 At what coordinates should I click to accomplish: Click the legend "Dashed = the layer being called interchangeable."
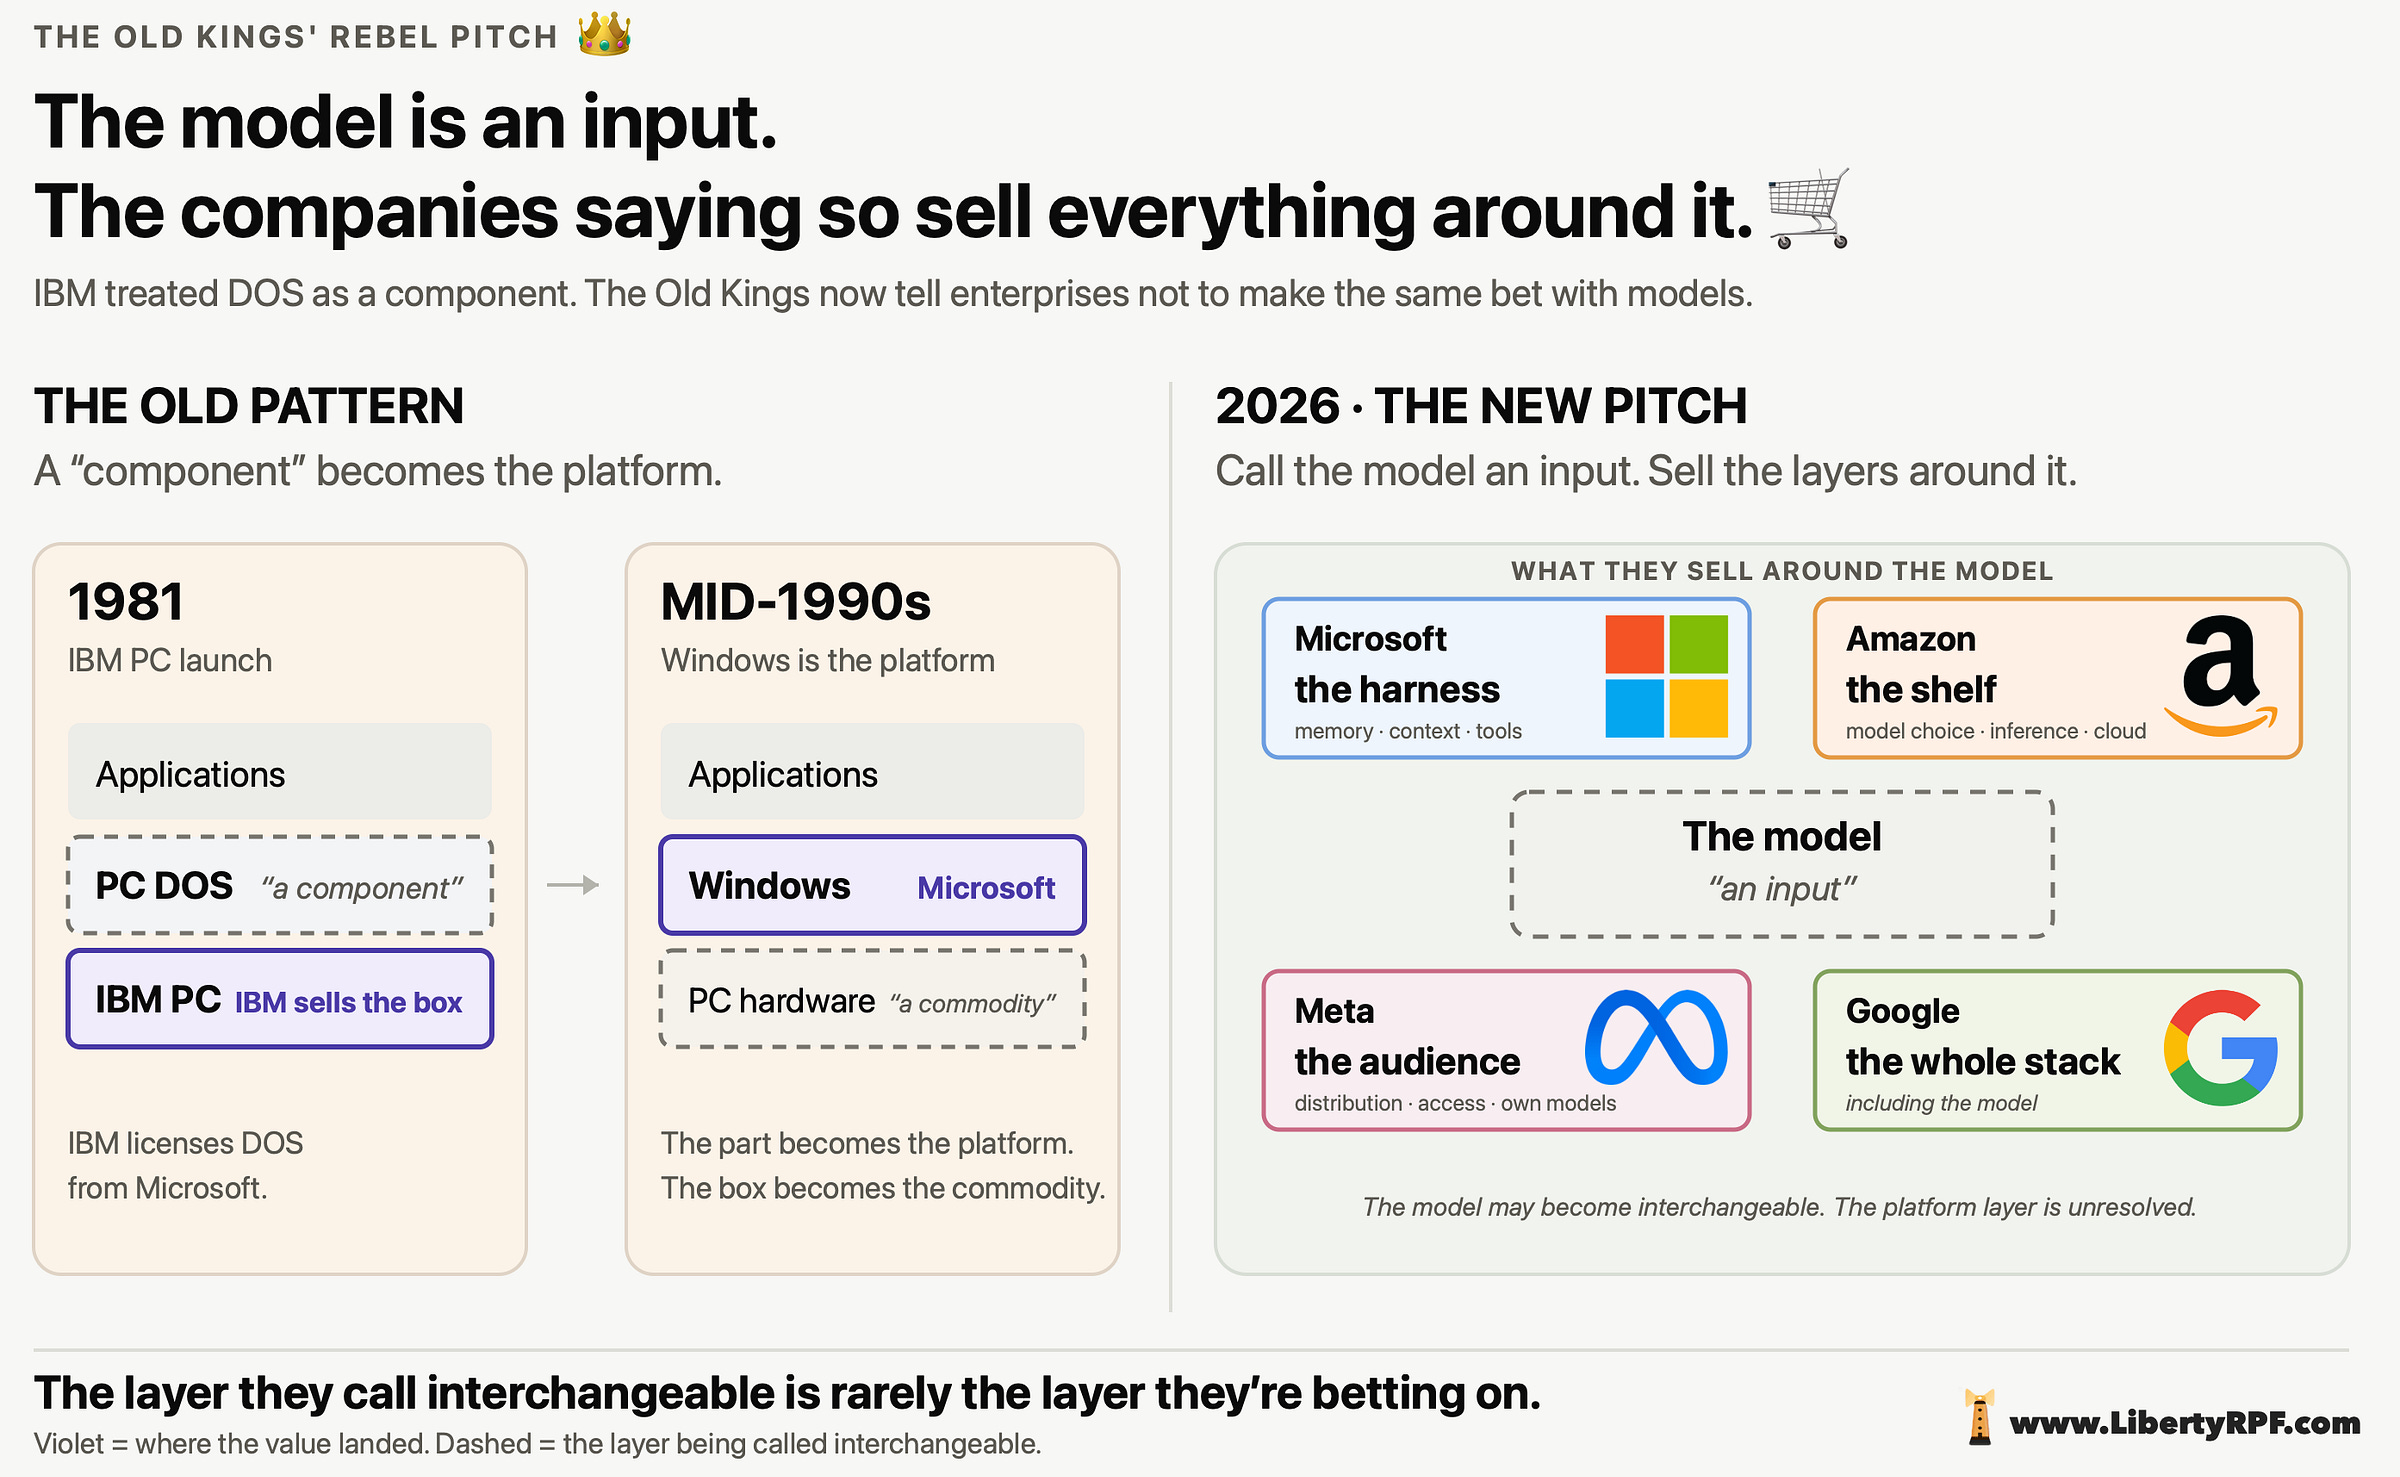(738, 1444)
